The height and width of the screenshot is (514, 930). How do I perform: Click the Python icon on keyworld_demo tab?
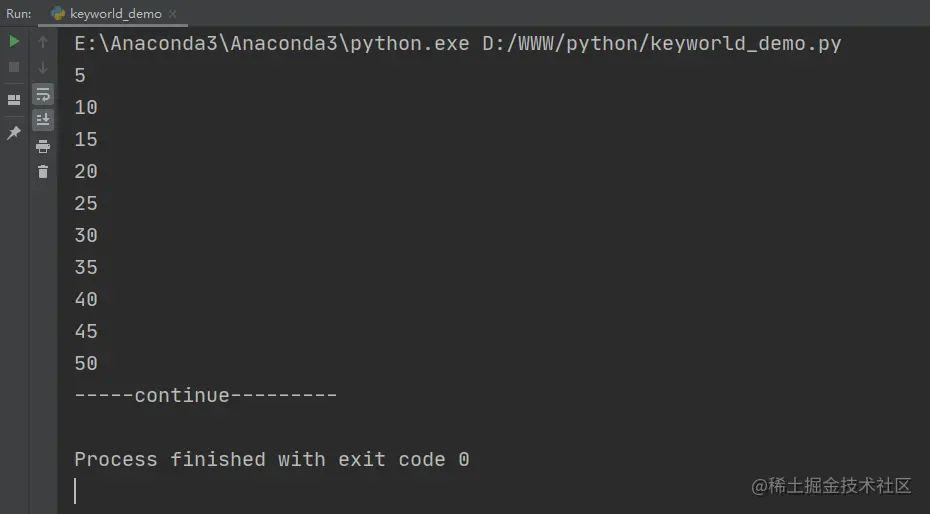point(58,13)
